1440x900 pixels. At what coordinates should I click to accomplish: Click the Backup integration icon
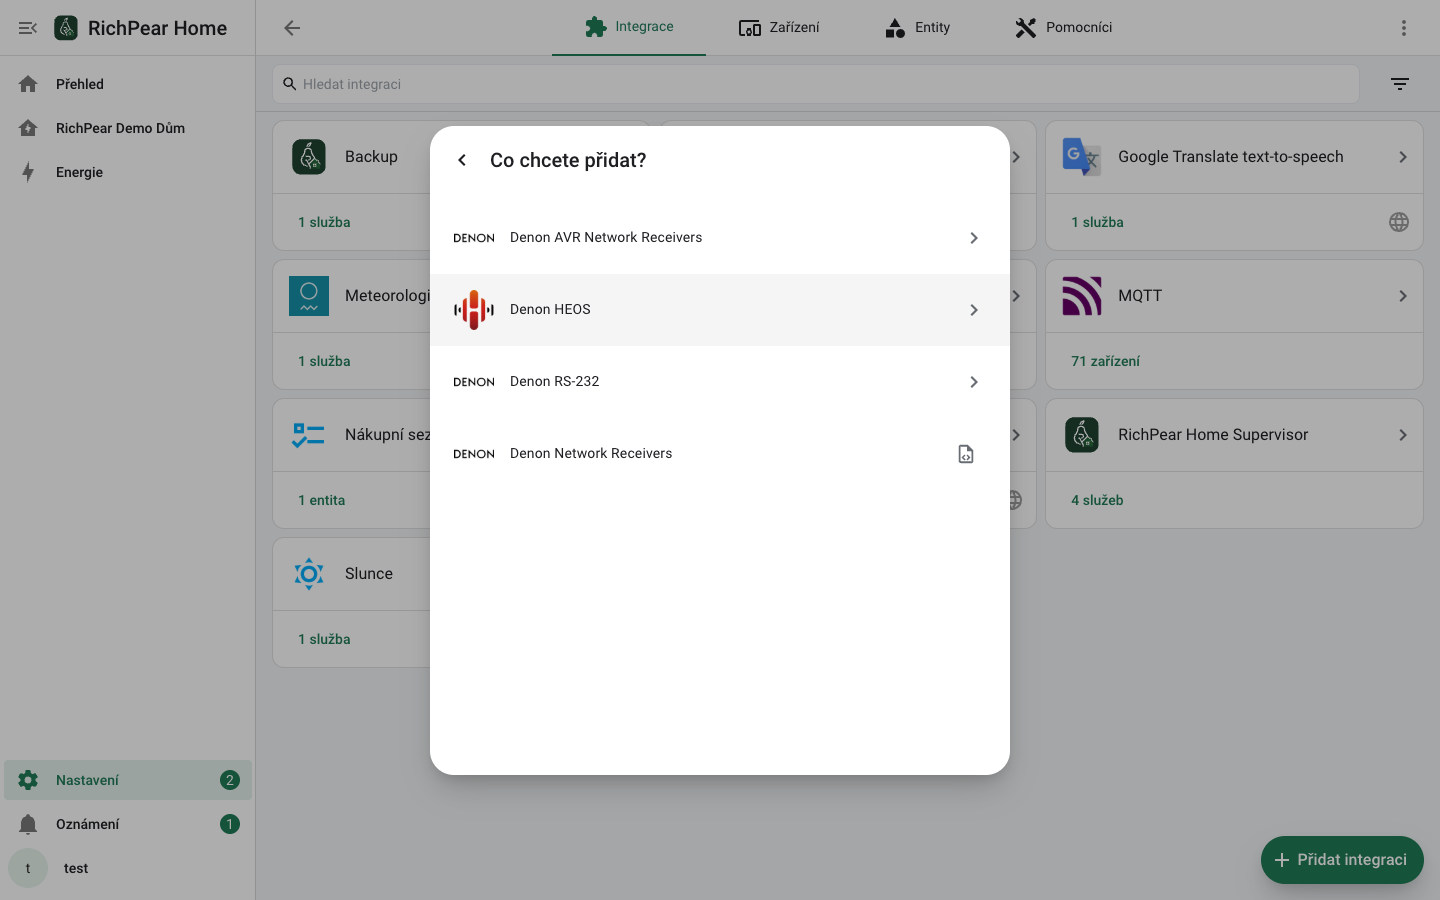coord(309,157)
